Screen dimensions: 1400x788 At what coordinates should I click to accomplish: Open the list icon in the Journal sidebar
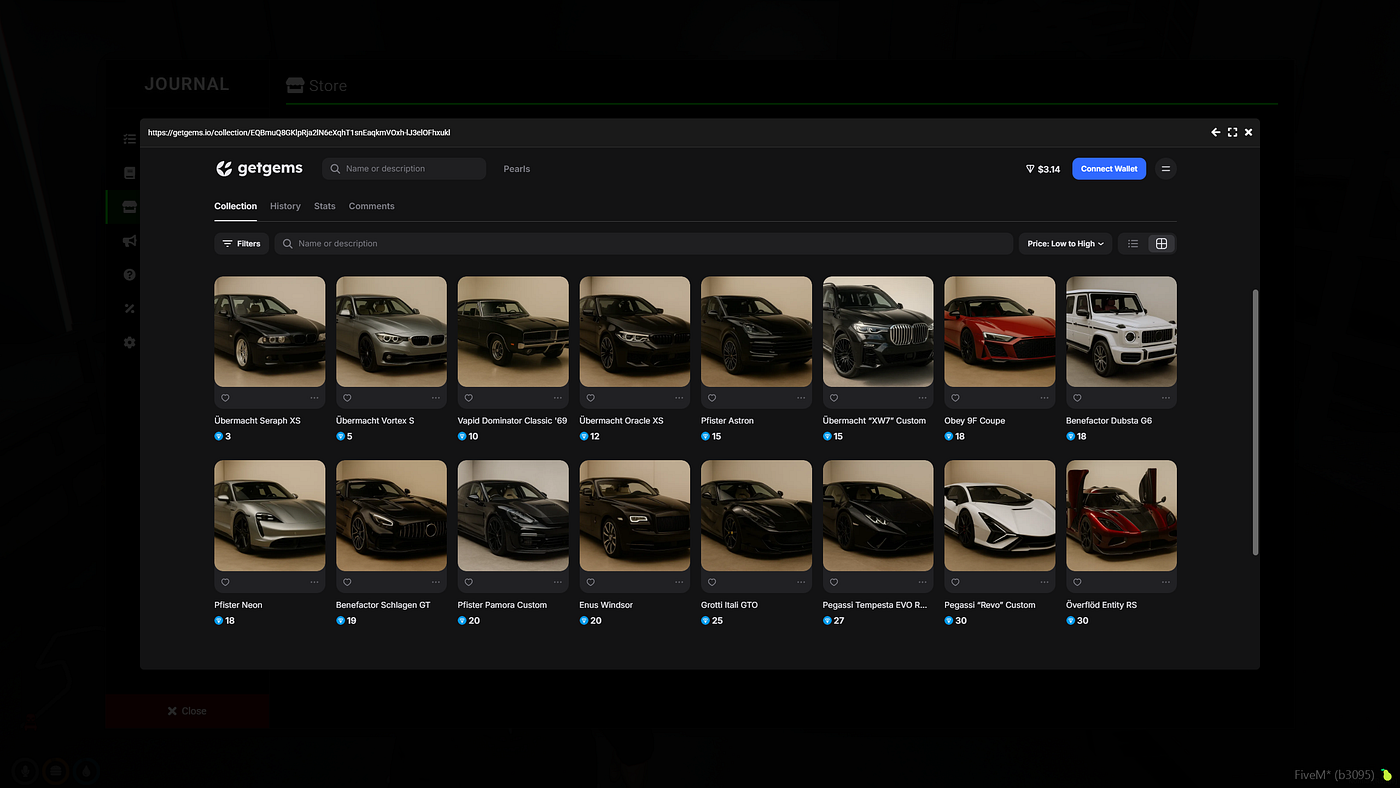pos(129,139)
